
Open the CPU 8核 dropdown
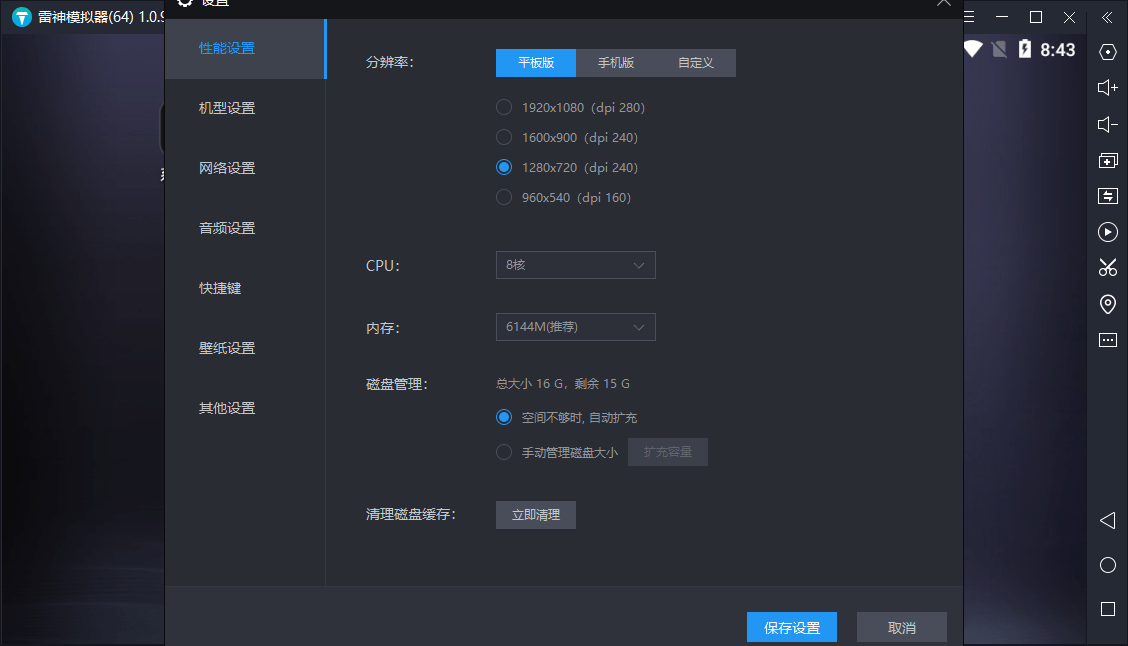tap(575, 265)
